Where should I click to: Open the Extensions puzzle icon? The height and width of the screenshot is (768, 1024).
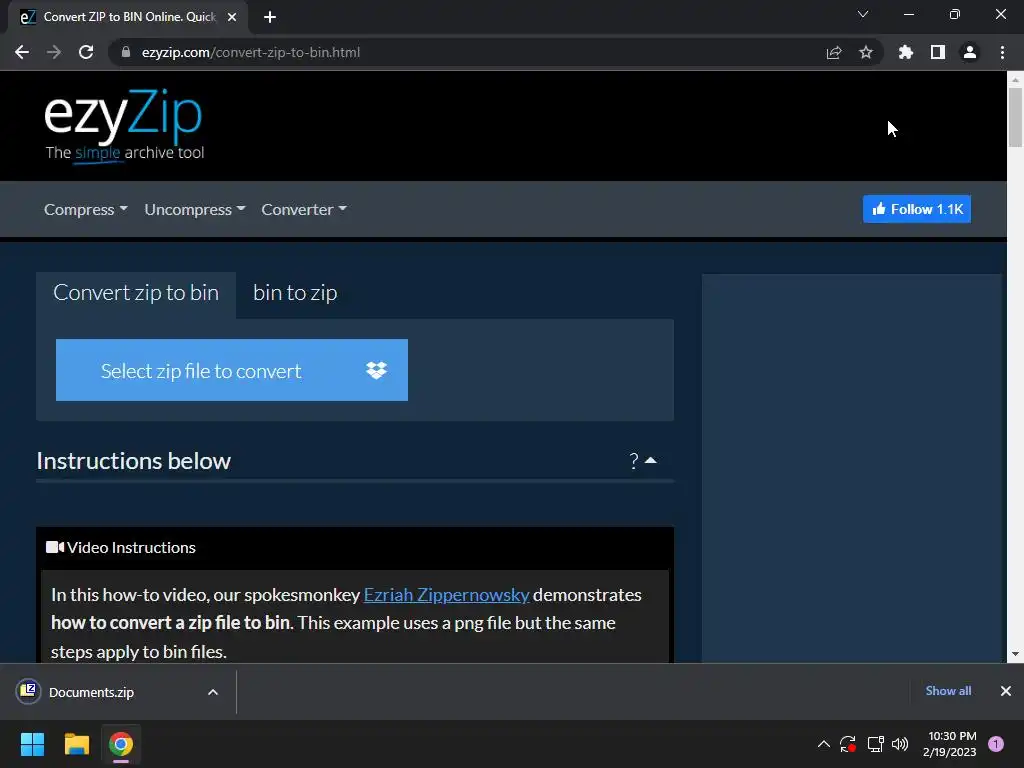(x=906, y=52)
